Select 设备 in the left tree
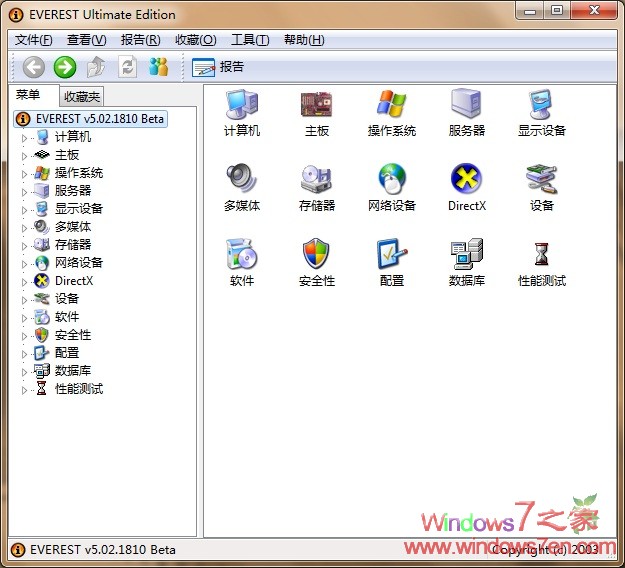 pos(67,299)
